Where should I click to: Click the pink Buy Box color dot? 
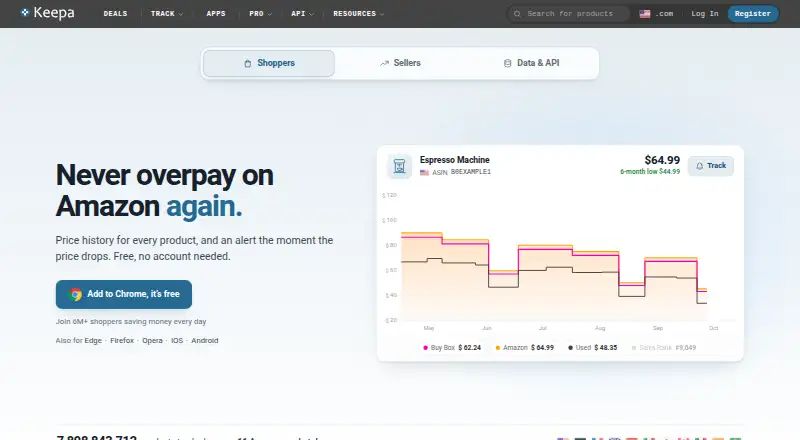tap(426, 348)
